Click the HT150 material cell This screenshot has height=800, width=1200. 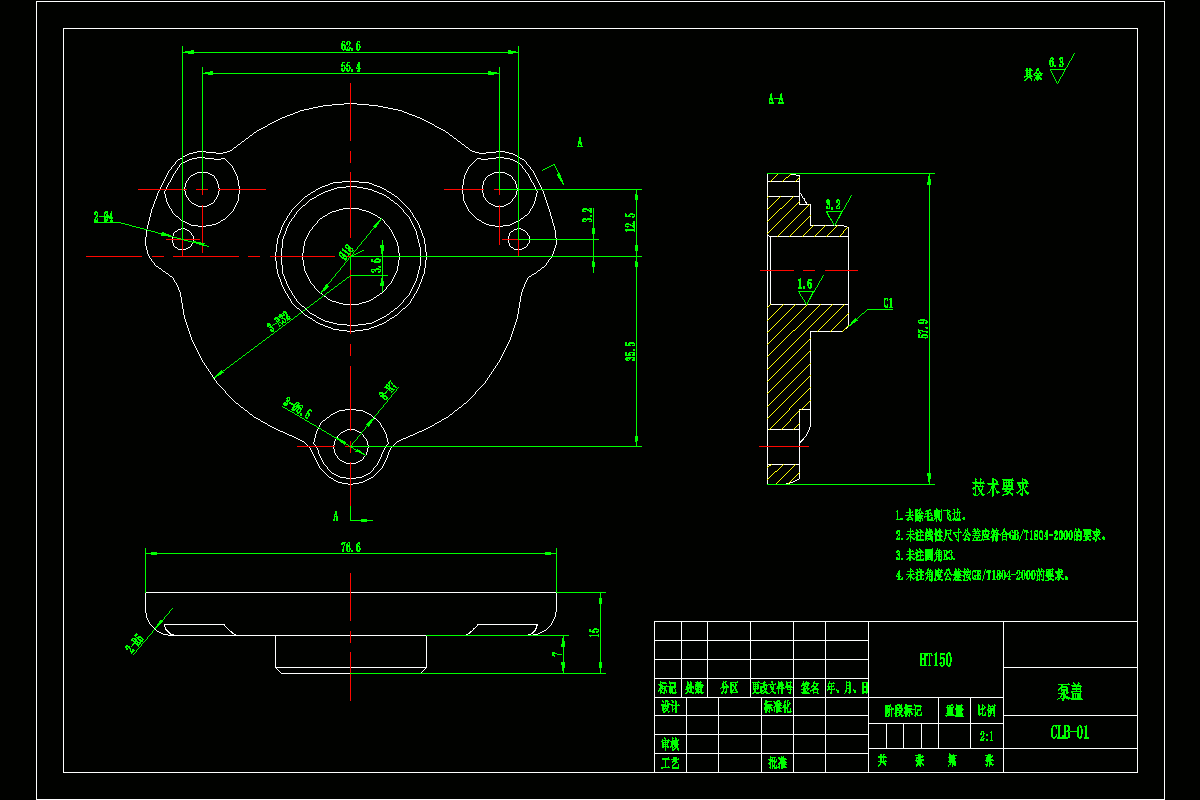click(x=935, y=660)
